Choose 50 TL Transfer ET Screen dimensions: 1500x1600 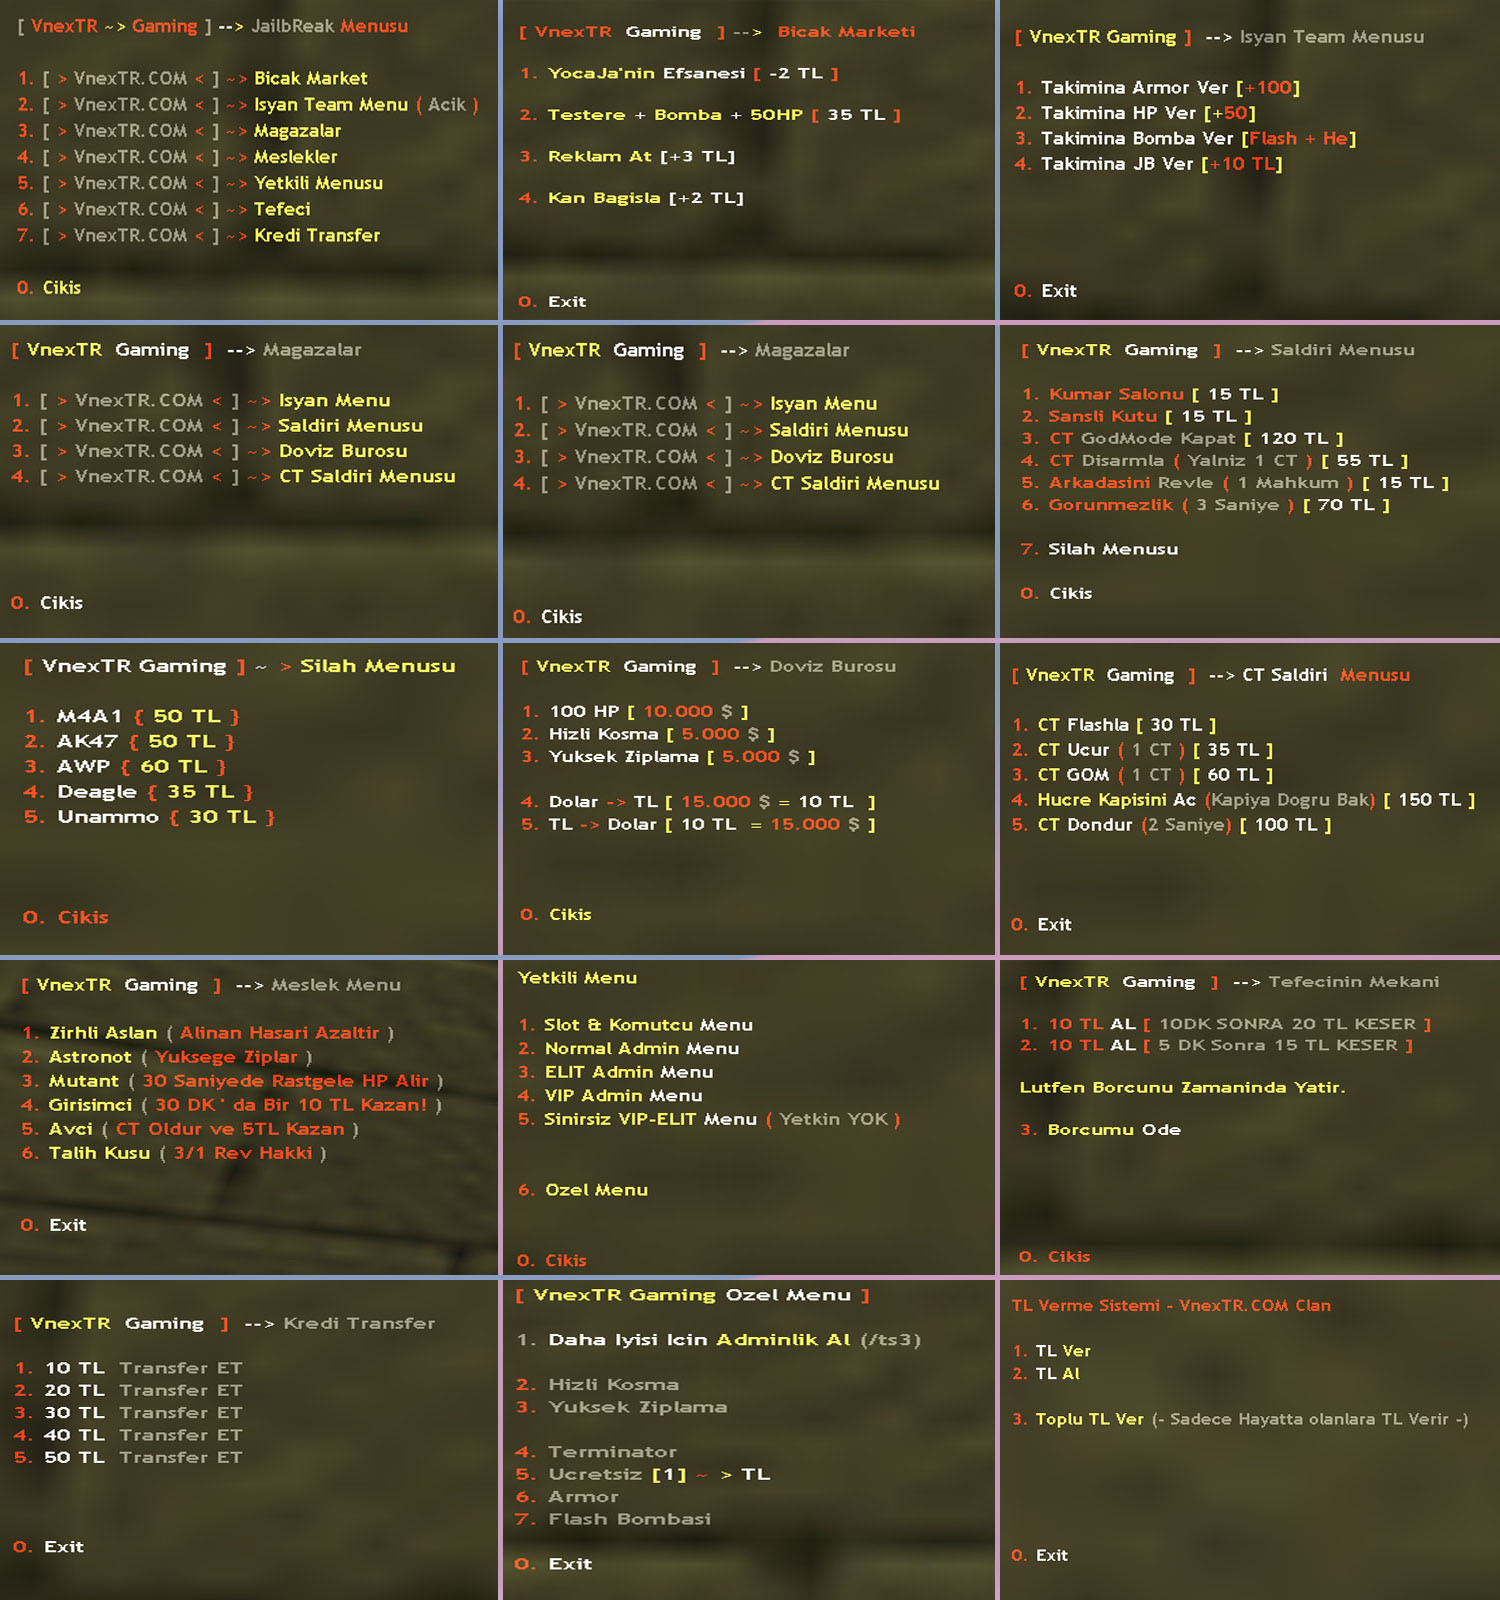(129, 1458)
